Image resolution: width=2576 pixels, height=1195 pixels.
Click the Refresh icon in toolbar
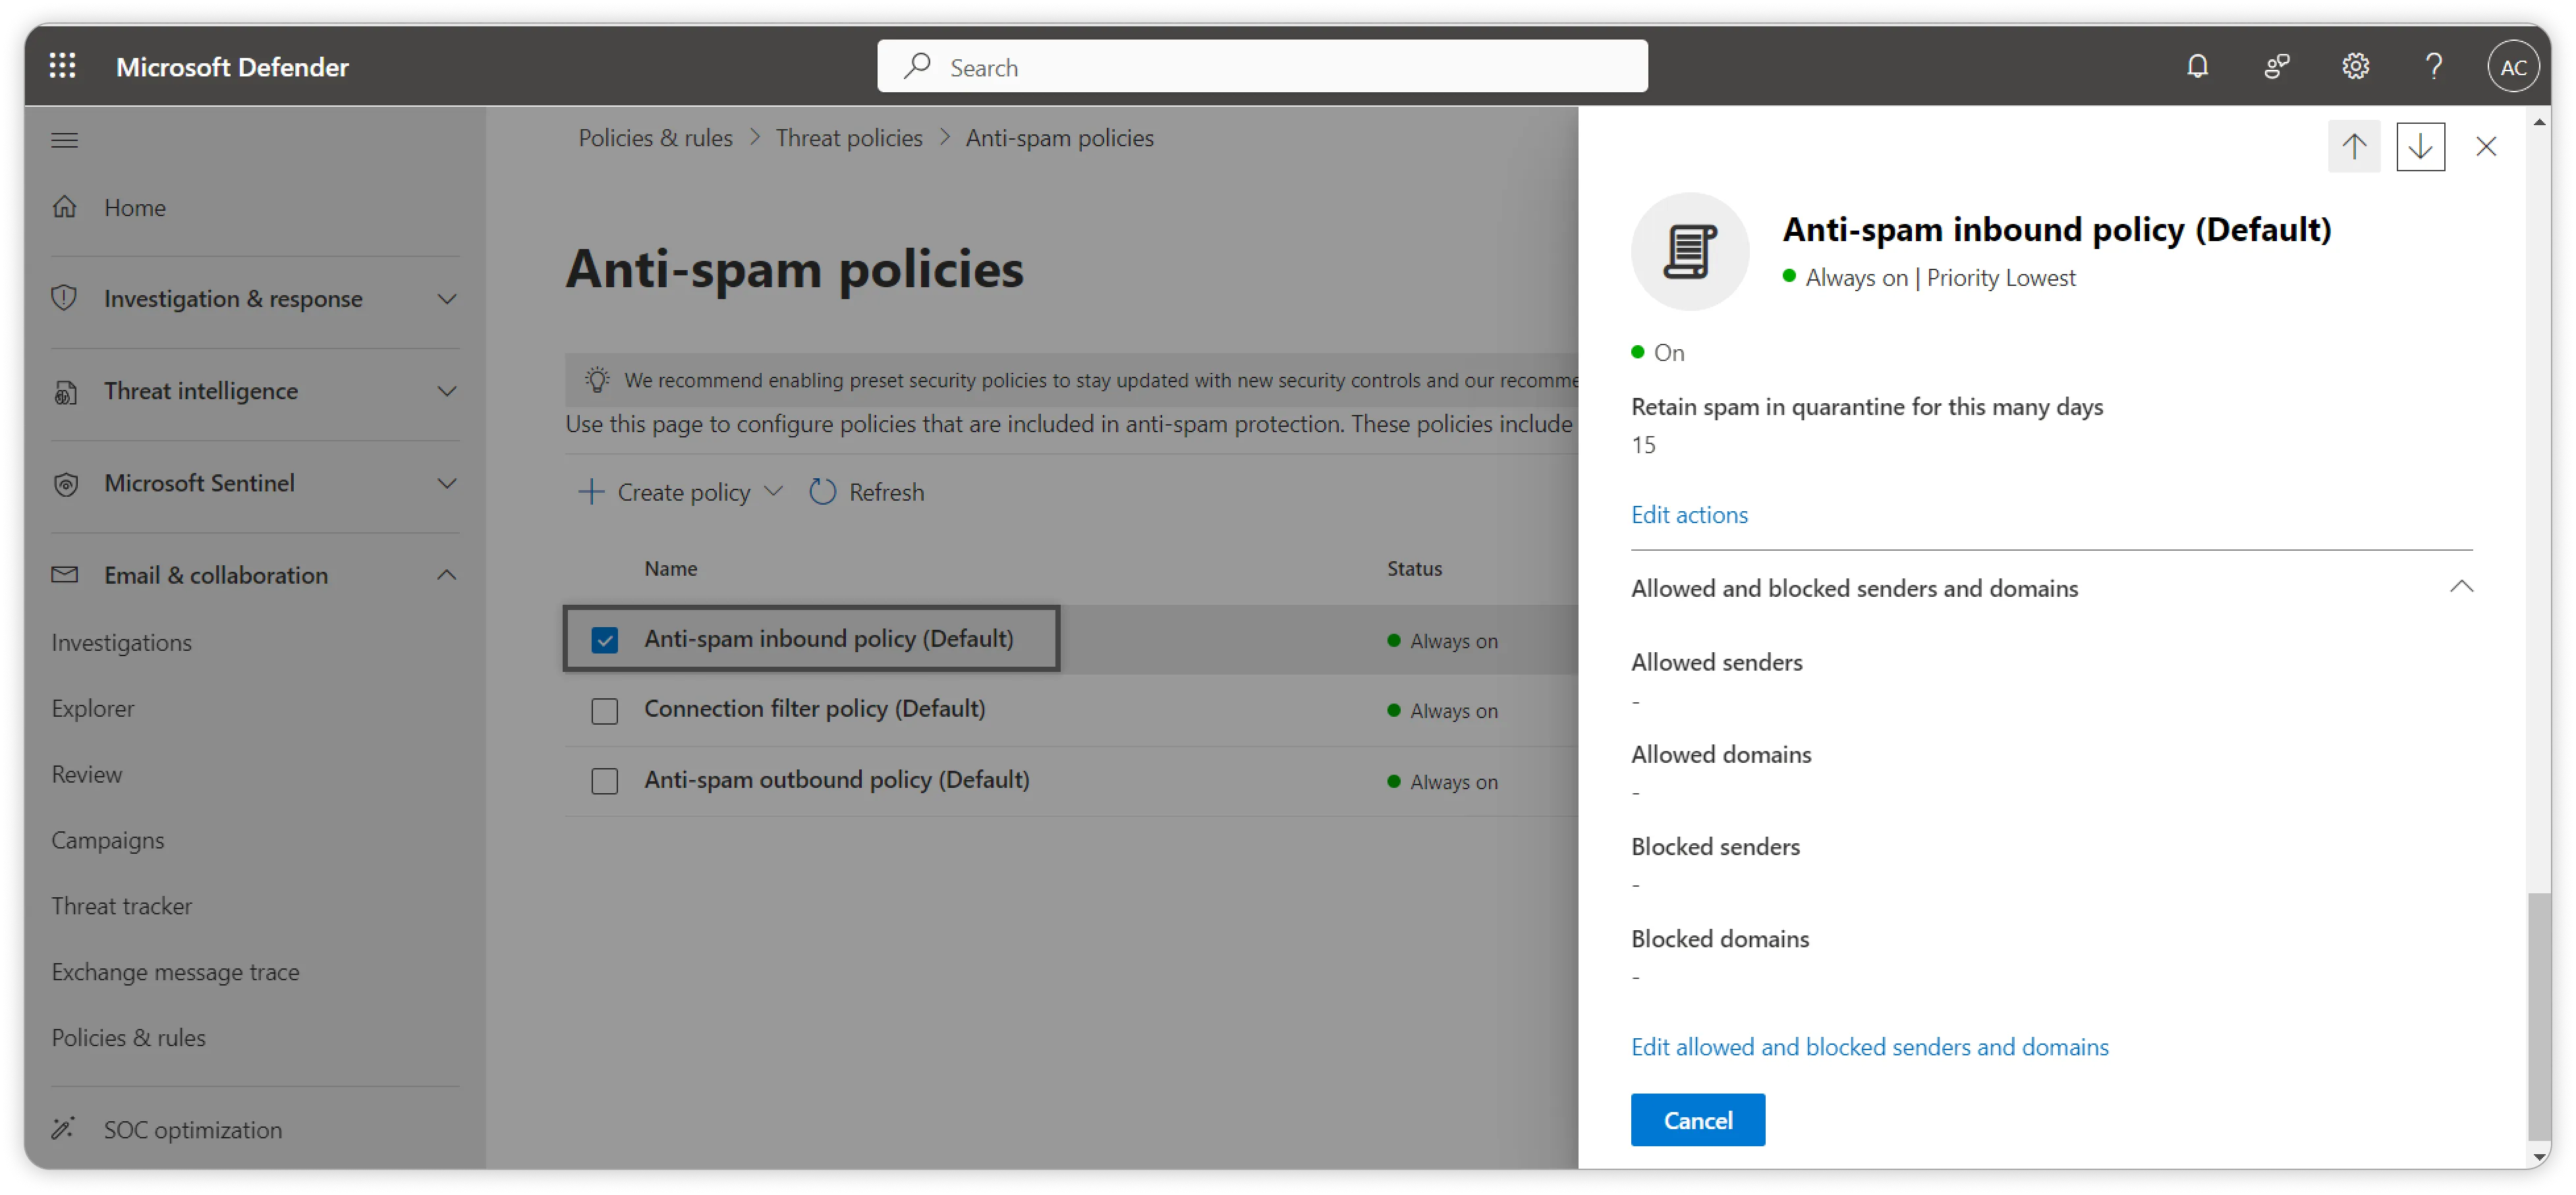coord(822,492)
